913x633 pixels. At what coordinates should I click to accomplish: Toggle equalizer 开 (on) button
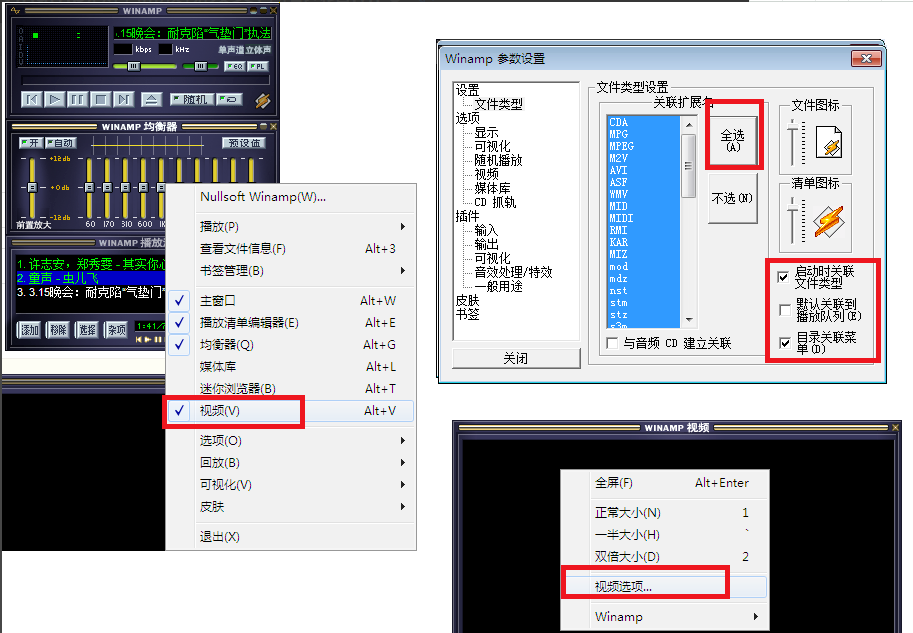(31, 143)
